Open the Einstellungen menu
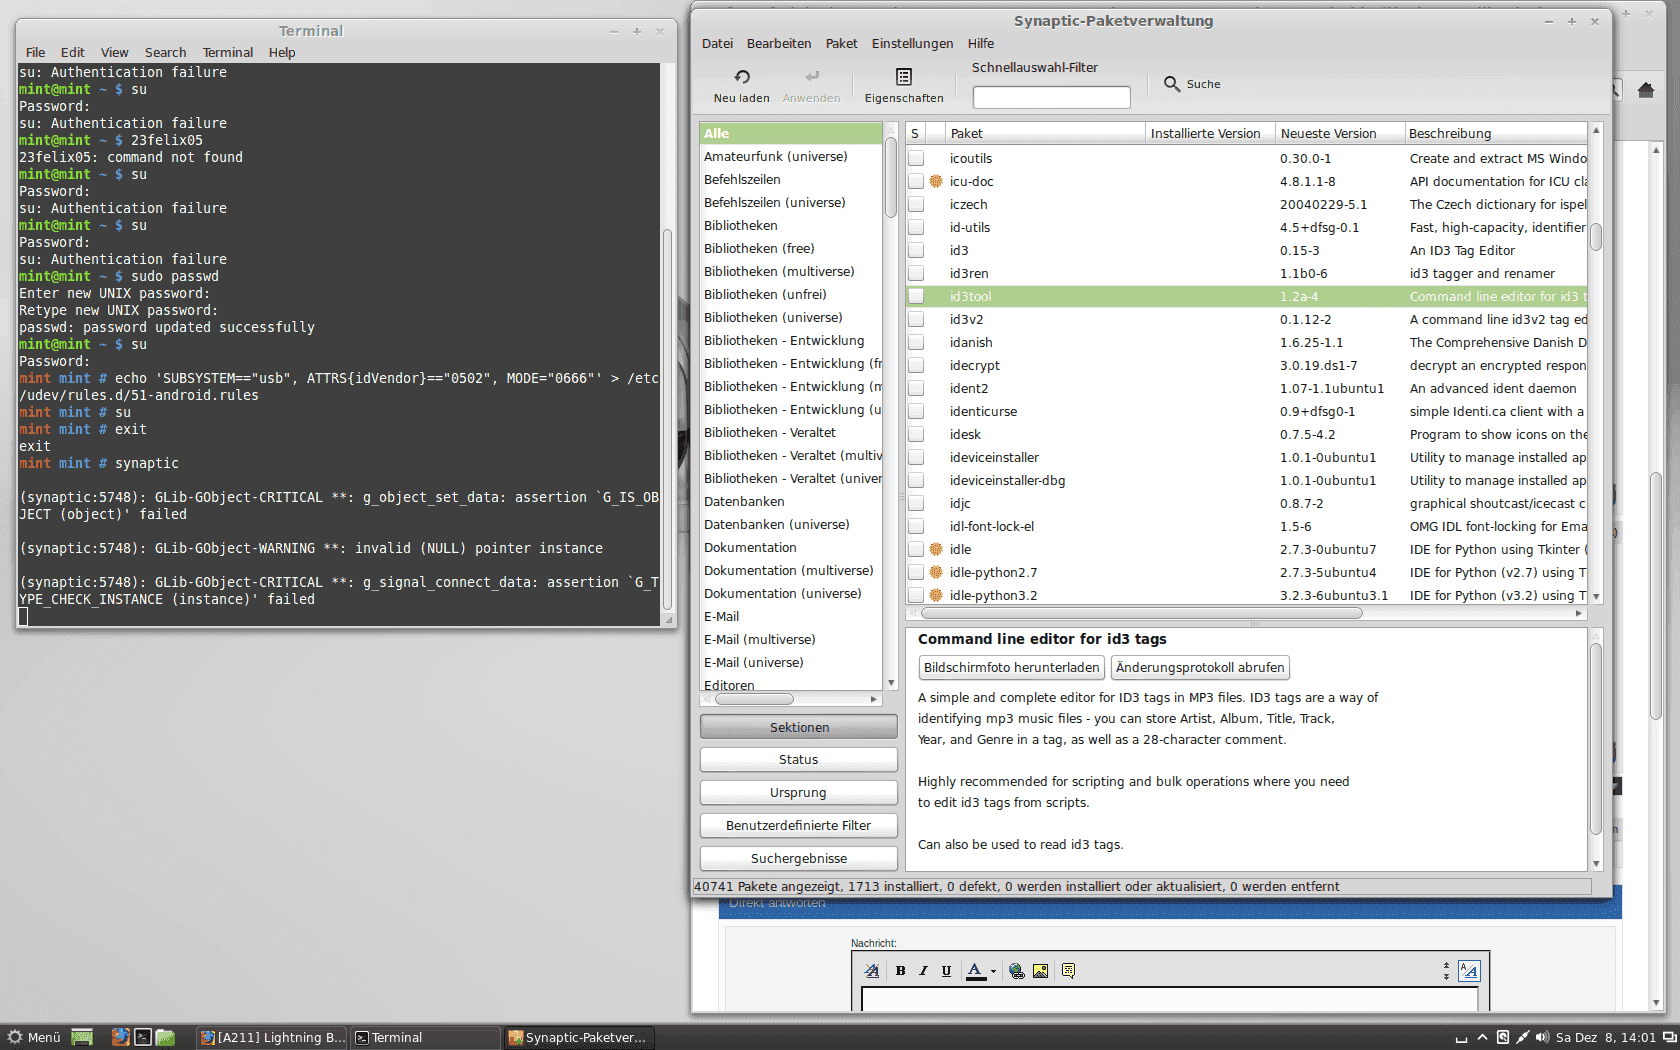This screenshot has width=1680, height=1050. tap(912, 44)
